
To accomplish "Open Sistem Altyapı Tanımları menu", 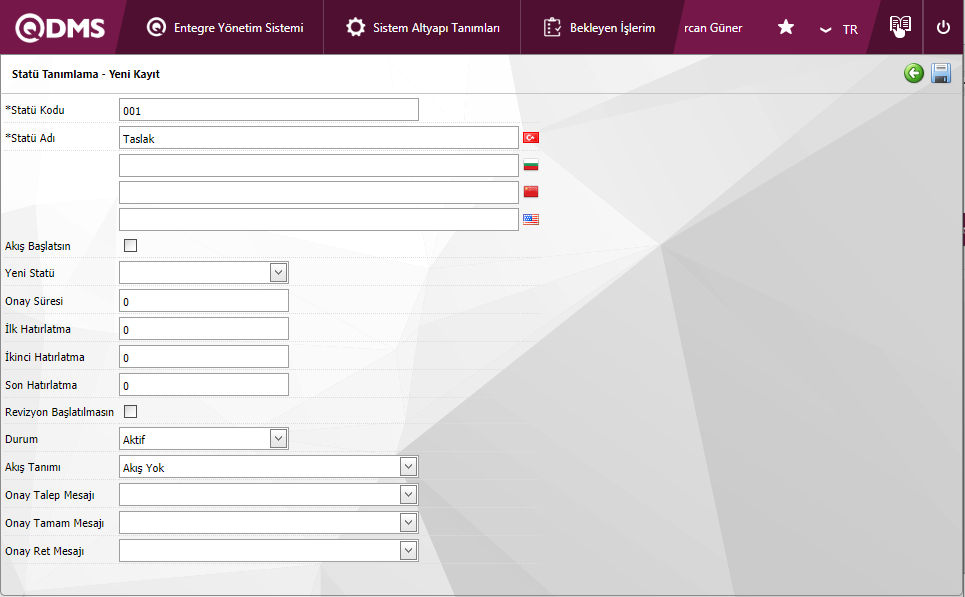I will tap(436, 28).
